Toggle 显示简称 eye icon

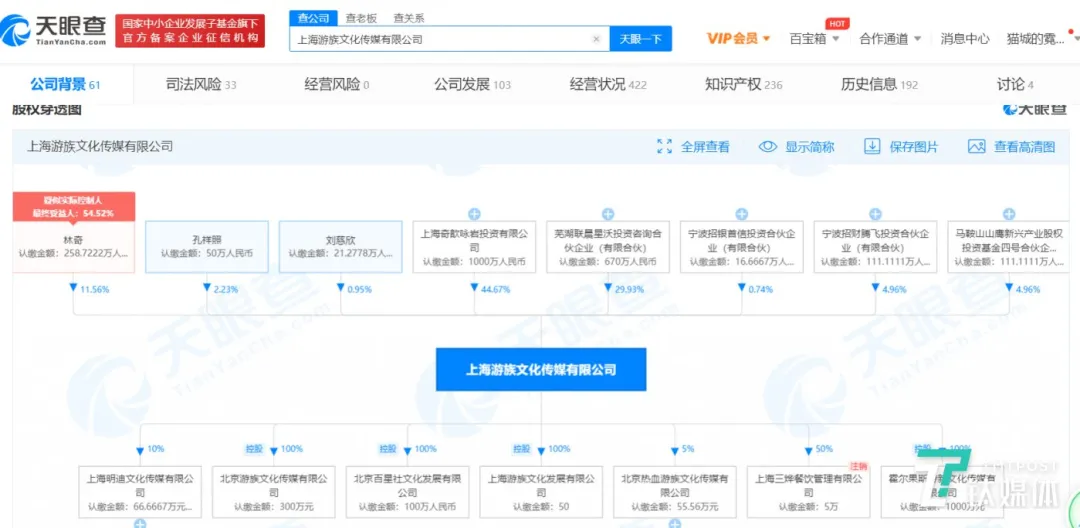(x=768, y=147)
